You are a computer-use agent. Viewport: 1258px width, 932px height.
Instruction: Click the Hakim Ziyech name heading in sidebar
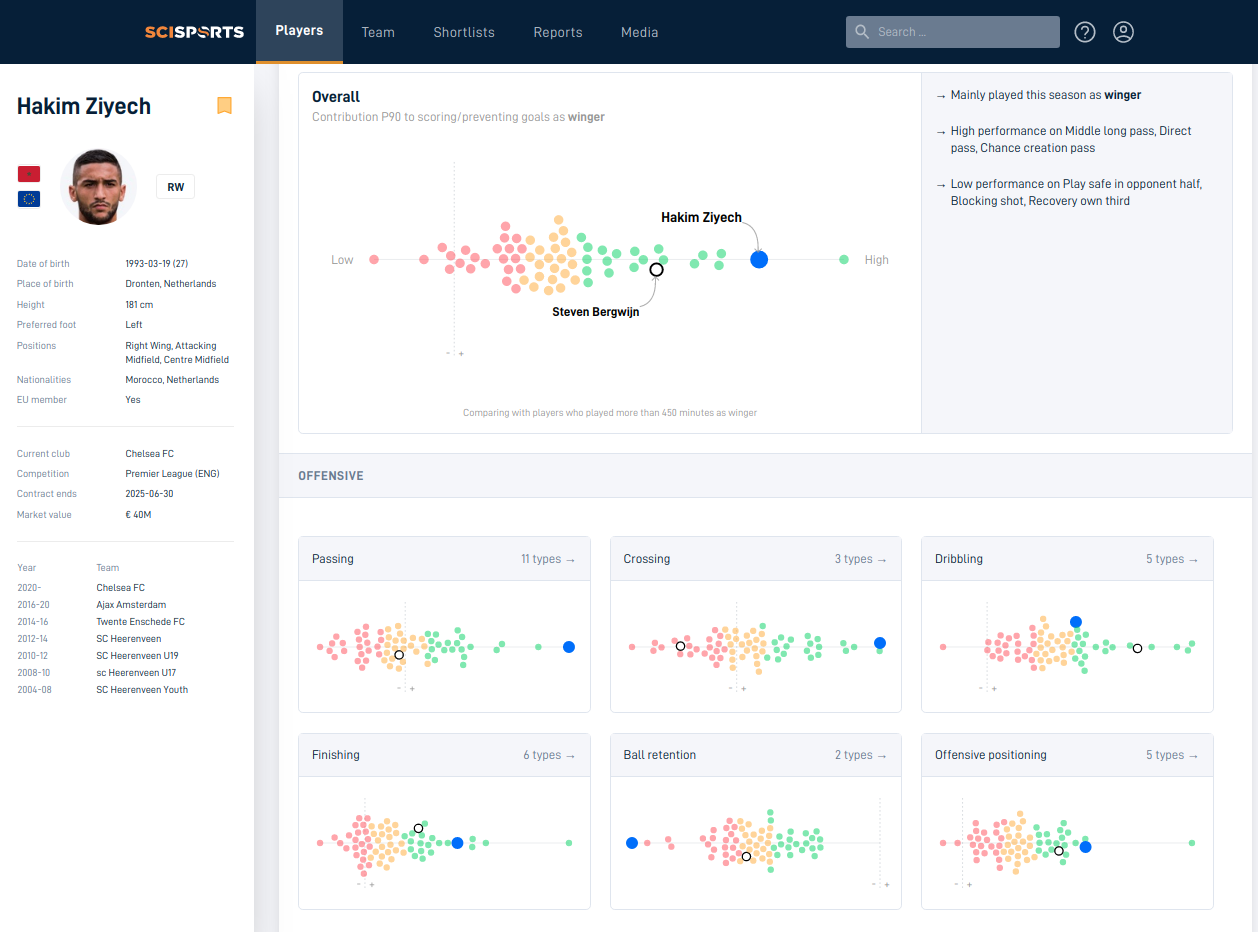(84, 106)
